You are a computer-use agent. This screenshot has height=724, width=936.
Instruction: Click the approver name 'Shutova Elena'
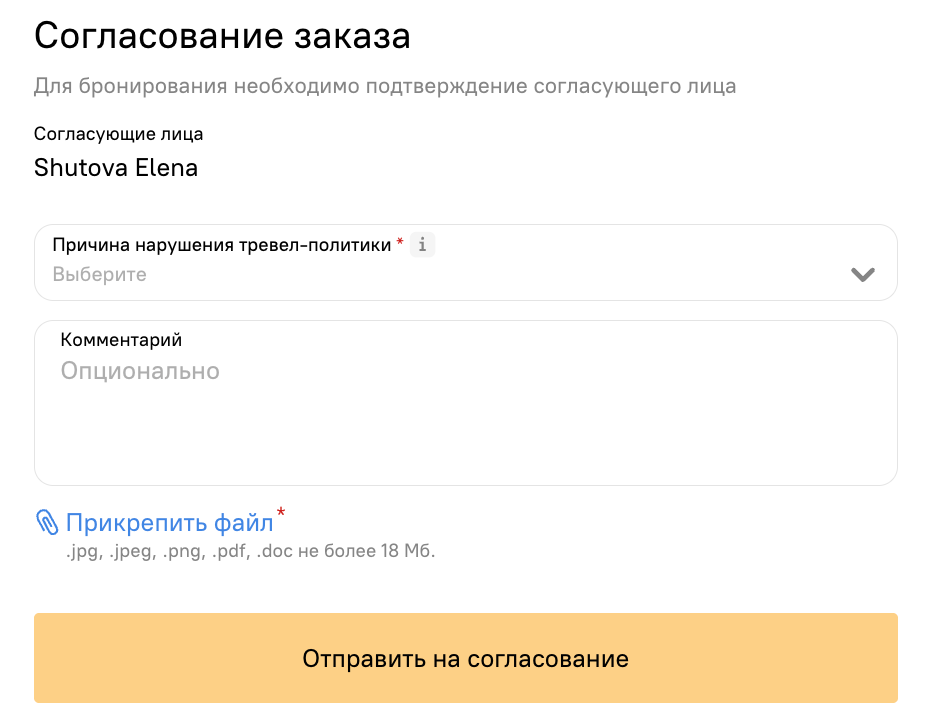pos(116,168)
